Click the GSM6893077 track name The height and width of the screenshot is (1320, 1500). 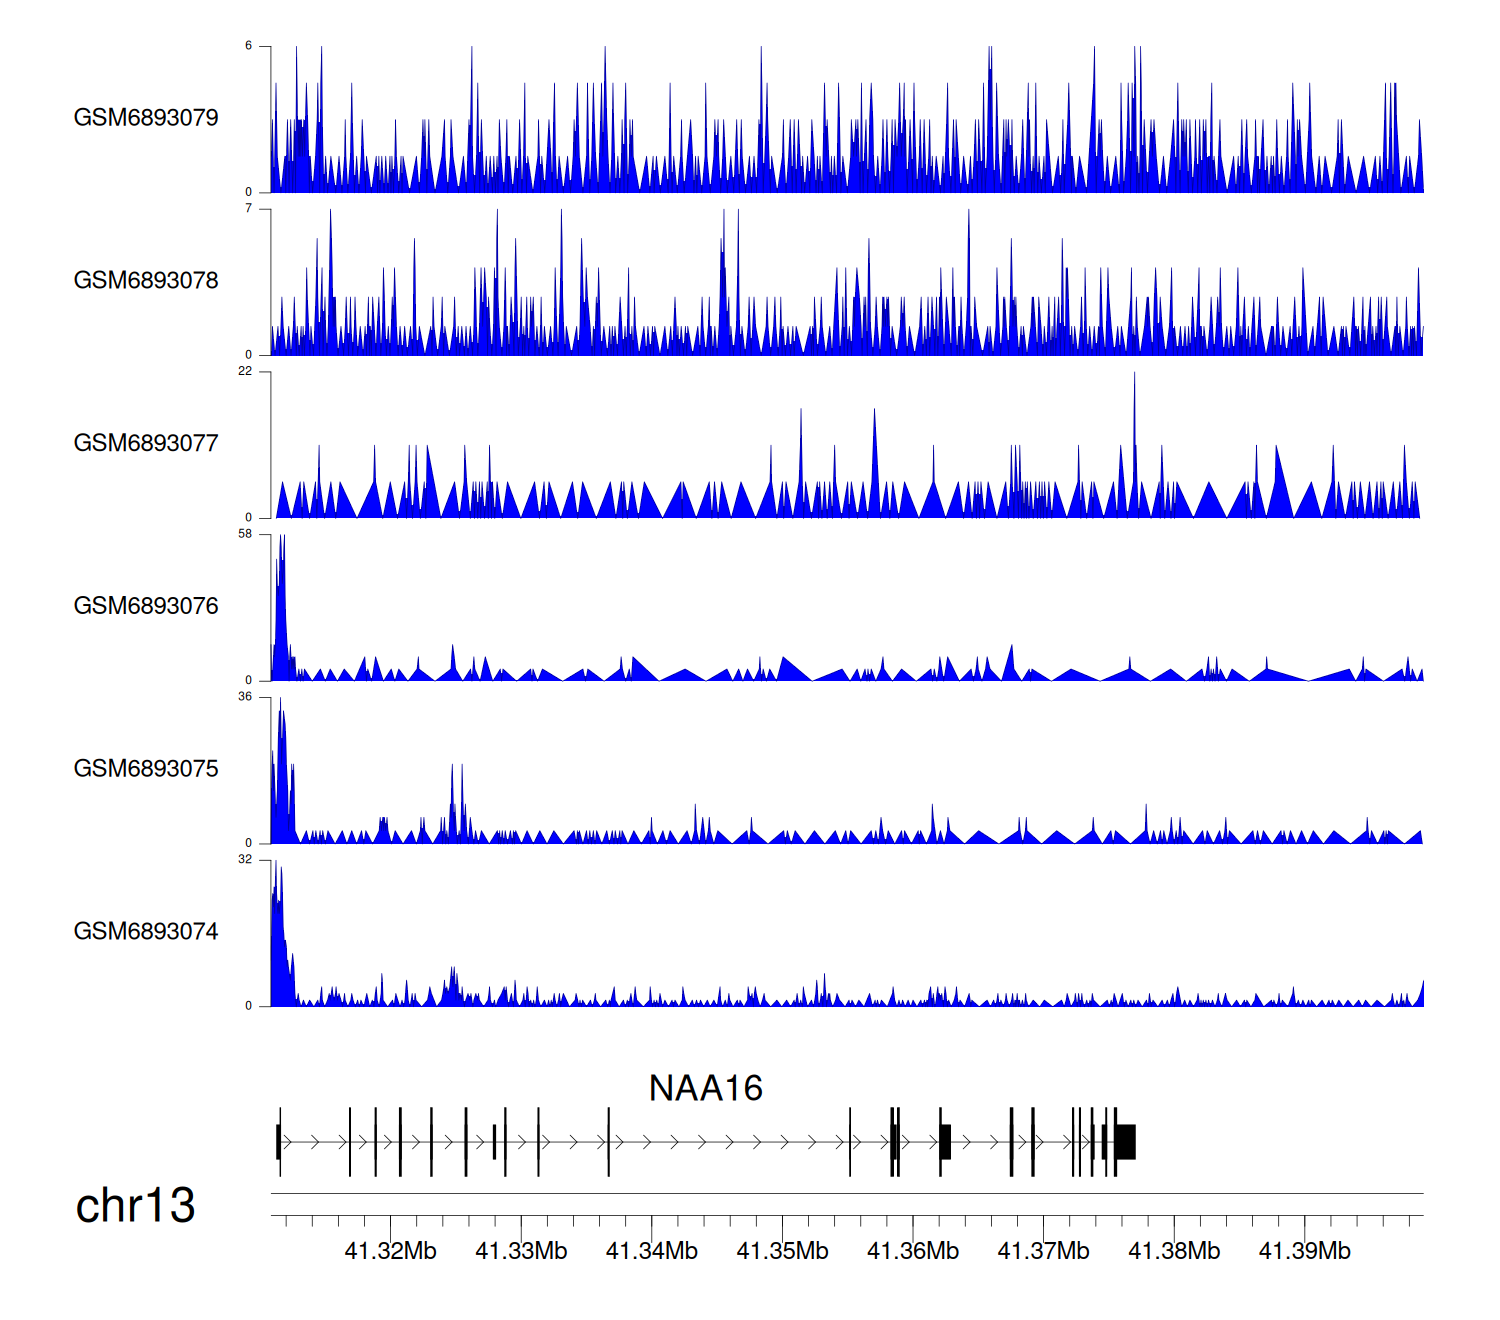pos(146,444)
